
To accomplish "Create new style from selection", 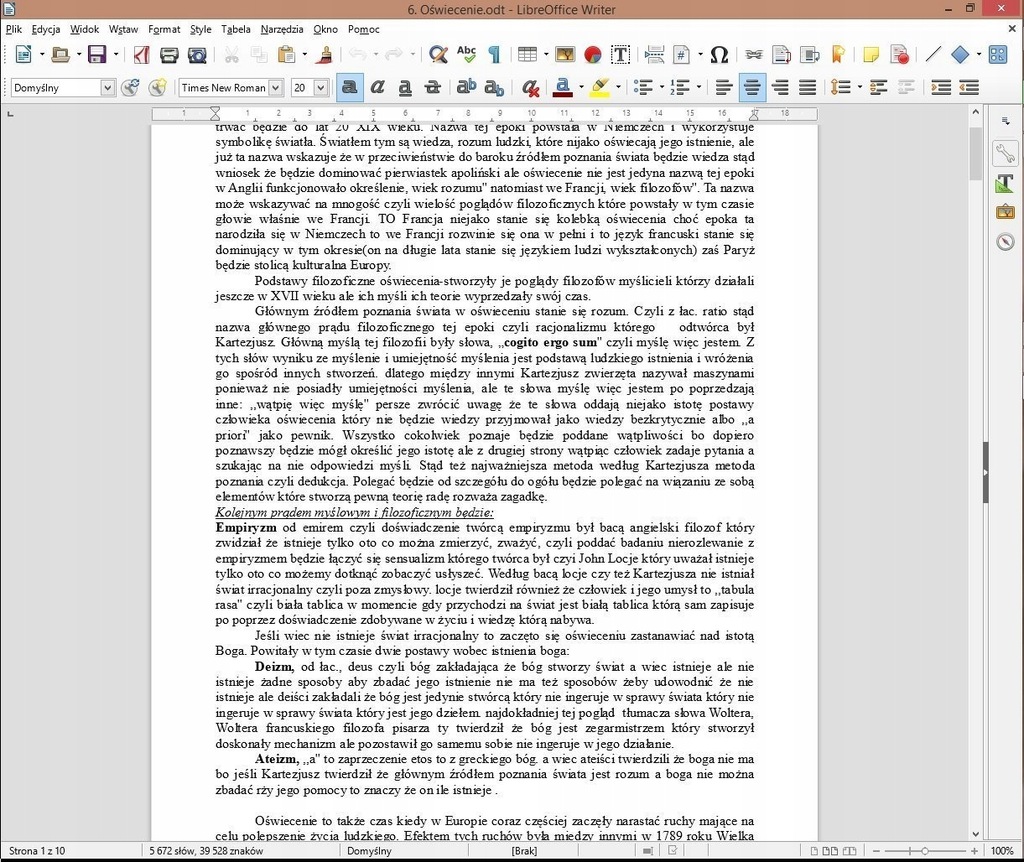I will point(157,88).
